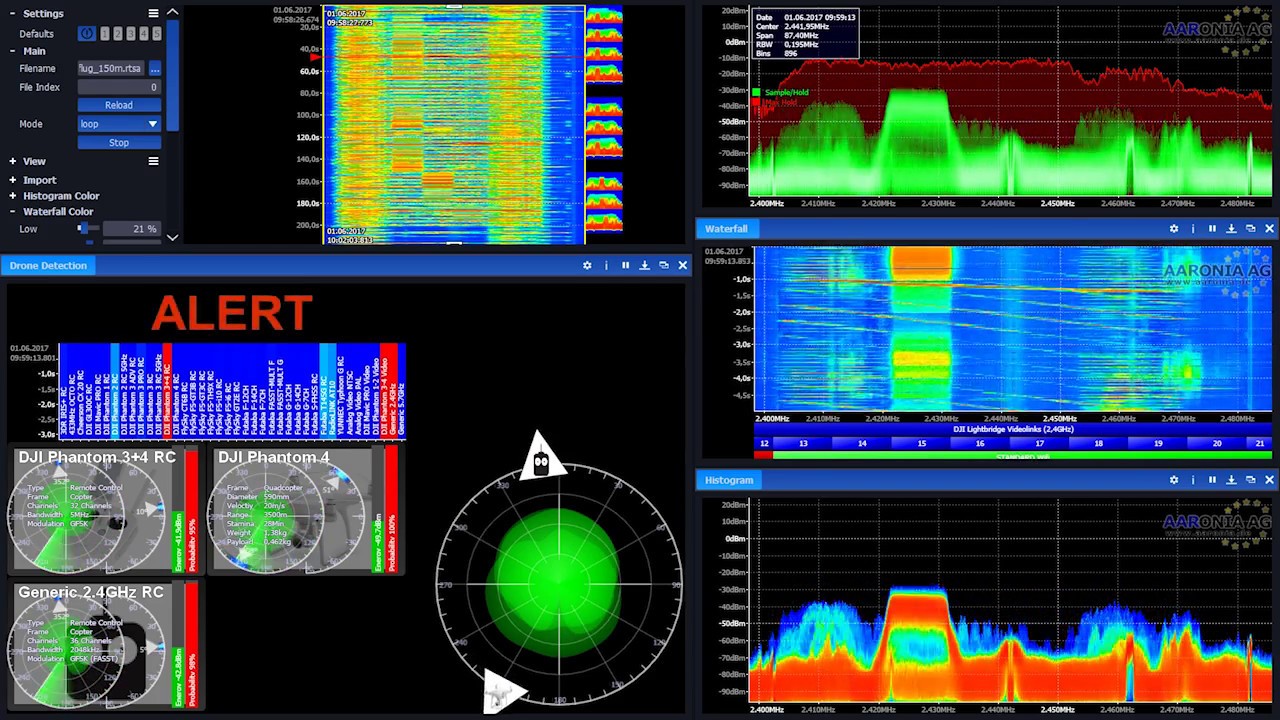
Task: Detach the Histogram panel window
Action: tap(1250, 480)
